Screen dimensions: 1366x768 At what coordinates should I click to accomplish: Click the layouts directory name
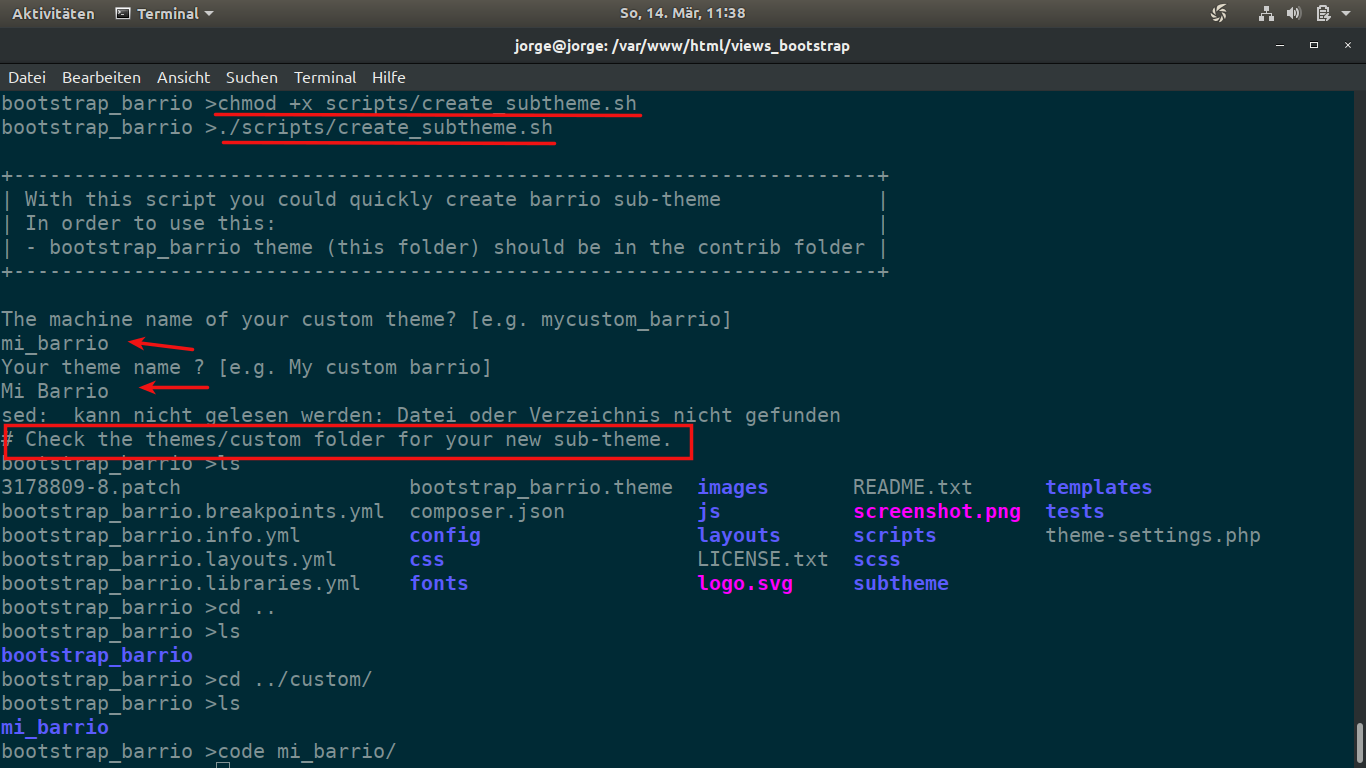tap(739, 535)
